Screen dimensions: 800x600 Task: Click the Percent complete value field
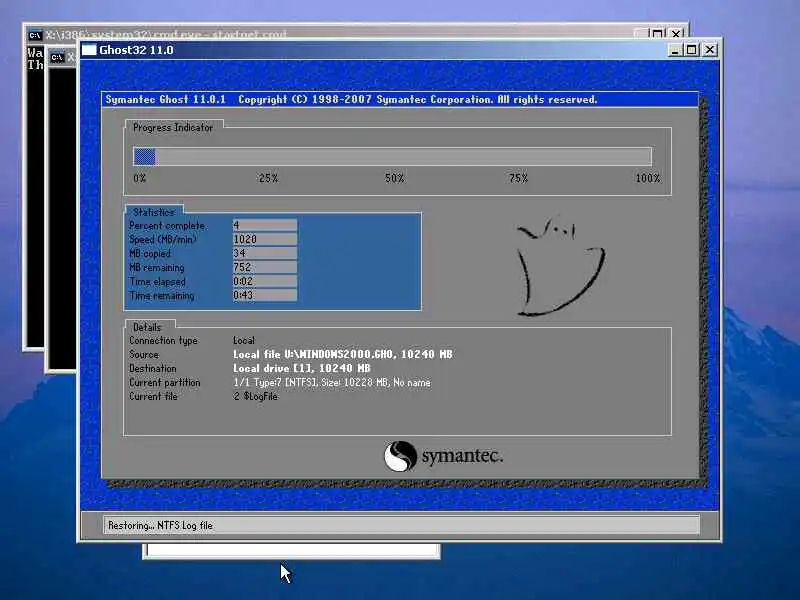(265, 225)
